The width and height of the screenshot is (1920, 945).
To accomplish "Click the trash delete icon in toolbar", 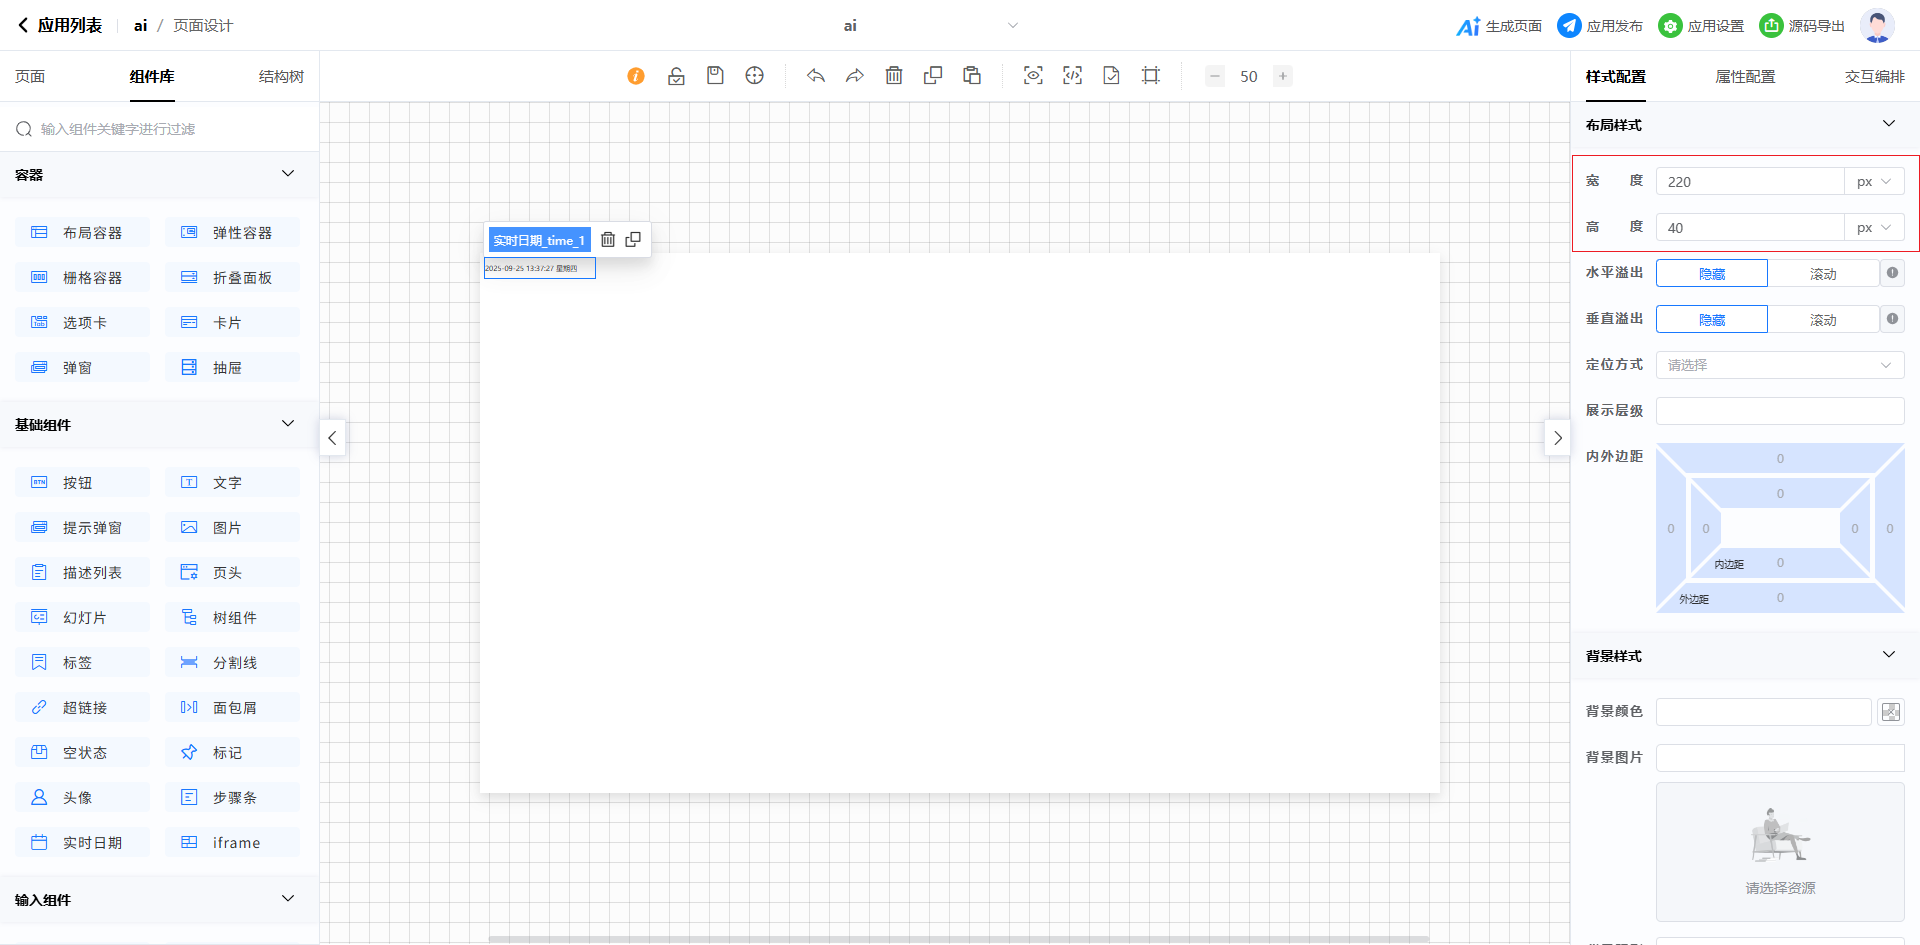I will point(894,76).
